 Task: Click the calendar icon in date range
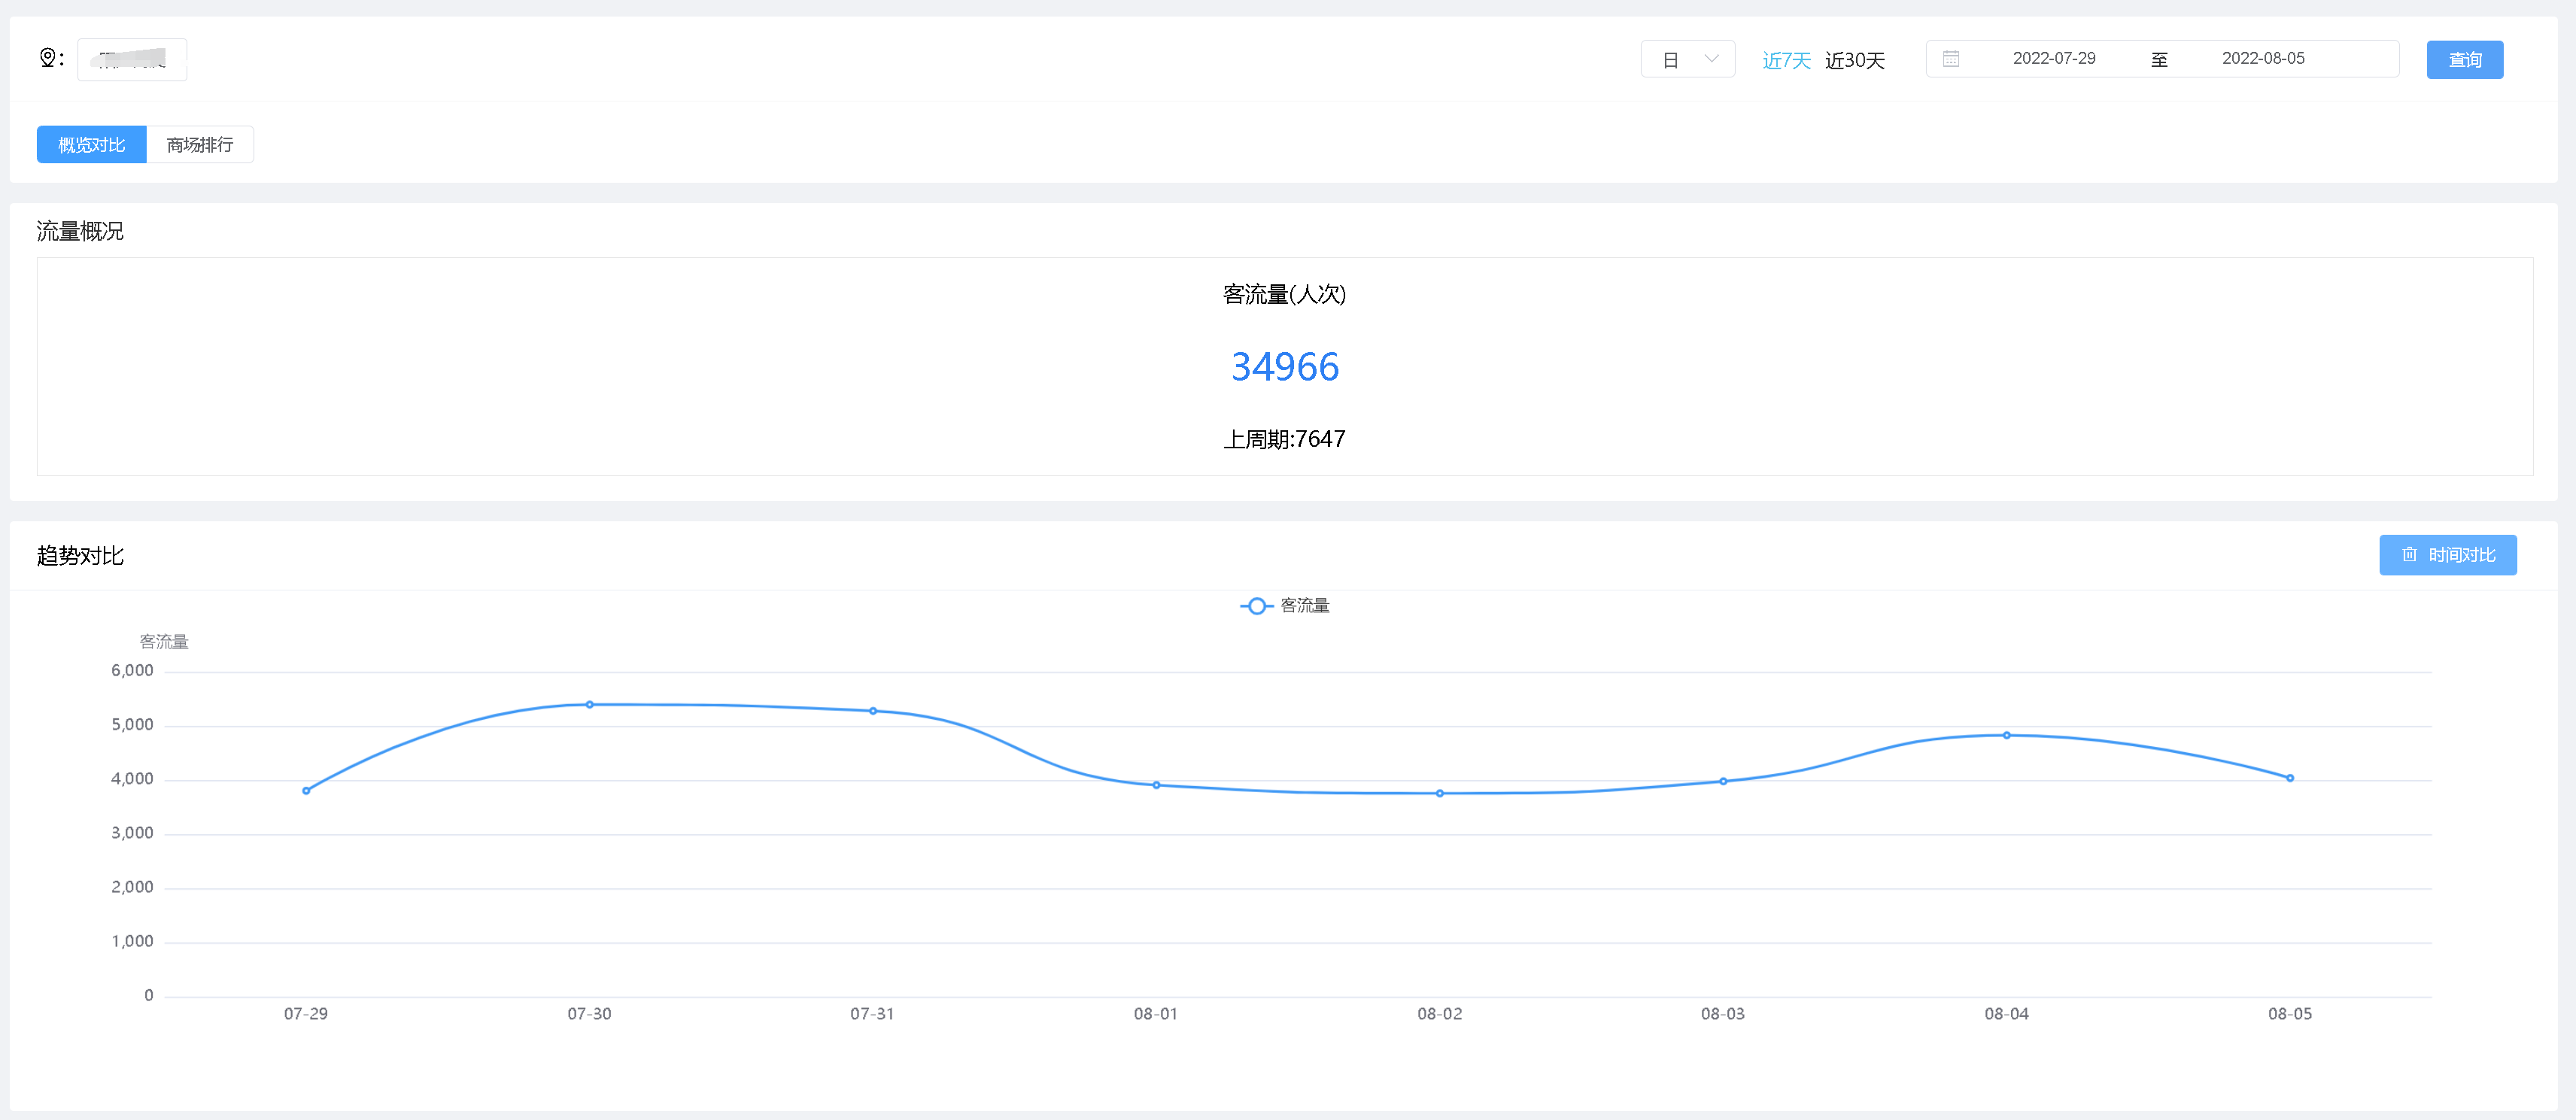click(x=1950, y=59)
